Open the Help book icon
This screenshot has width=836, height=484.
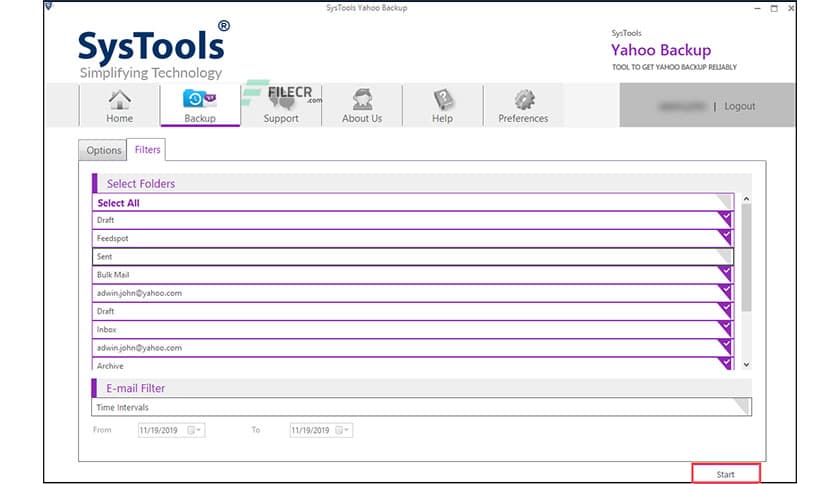click(x=443, y=100)
